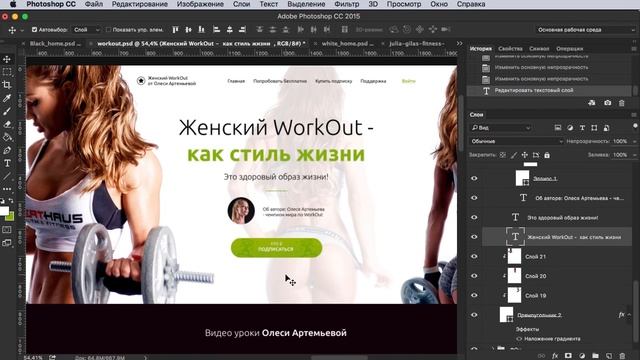Select the Line tool
The image size is (640, 360).
[x=7, y=176]
